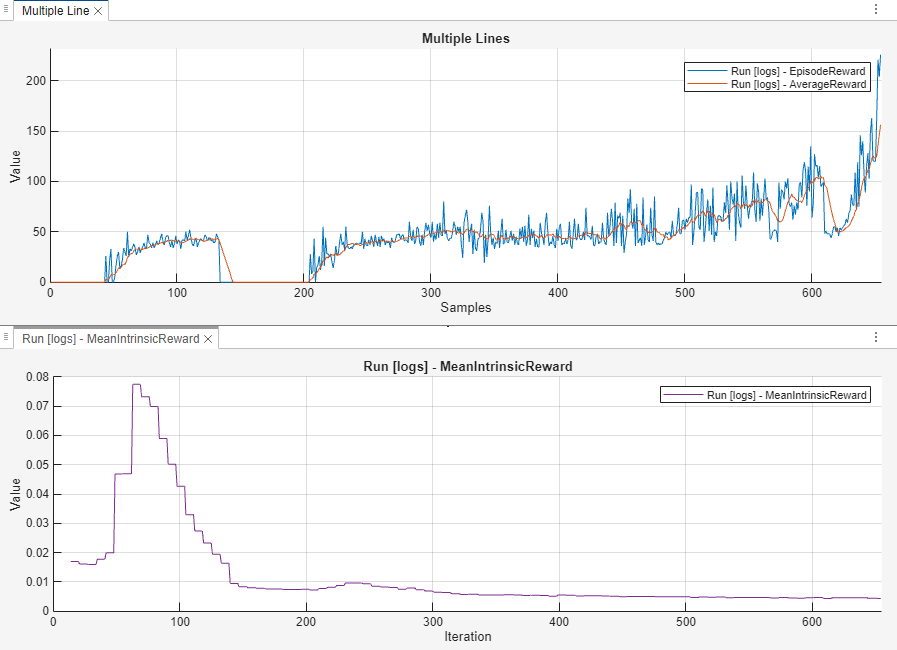Click the top panel drag handle icon

7,10
